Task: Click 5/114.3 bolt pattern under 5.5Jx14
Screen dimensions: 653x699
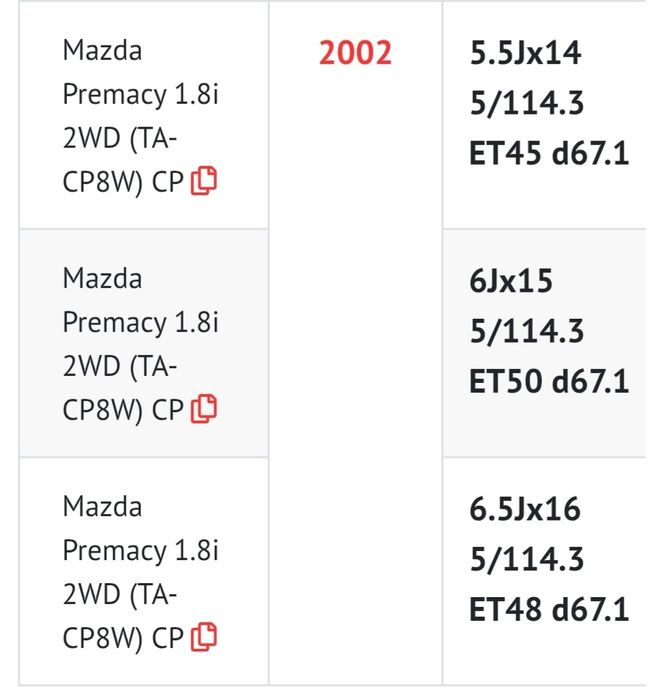Action: (525, 104)
